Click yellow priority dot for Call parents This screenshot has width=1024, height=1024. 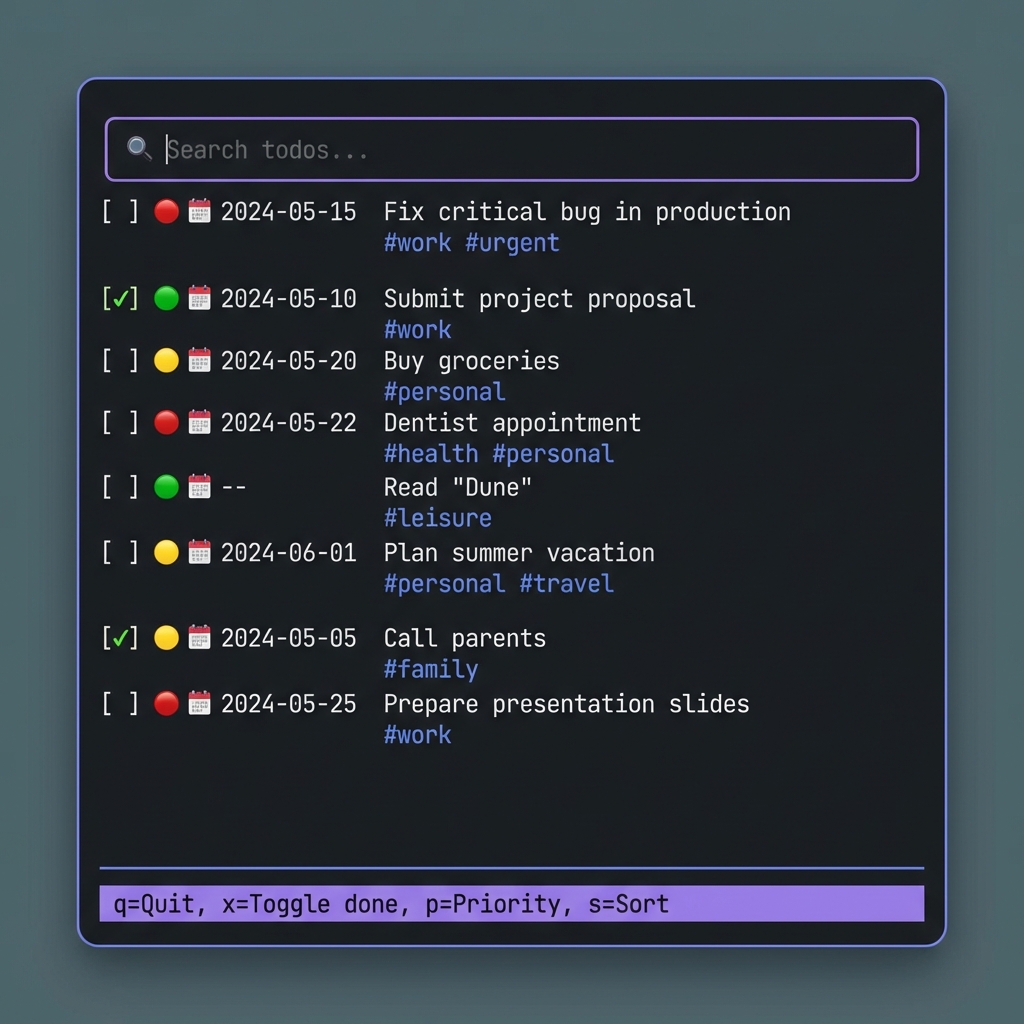pos(167,638)
